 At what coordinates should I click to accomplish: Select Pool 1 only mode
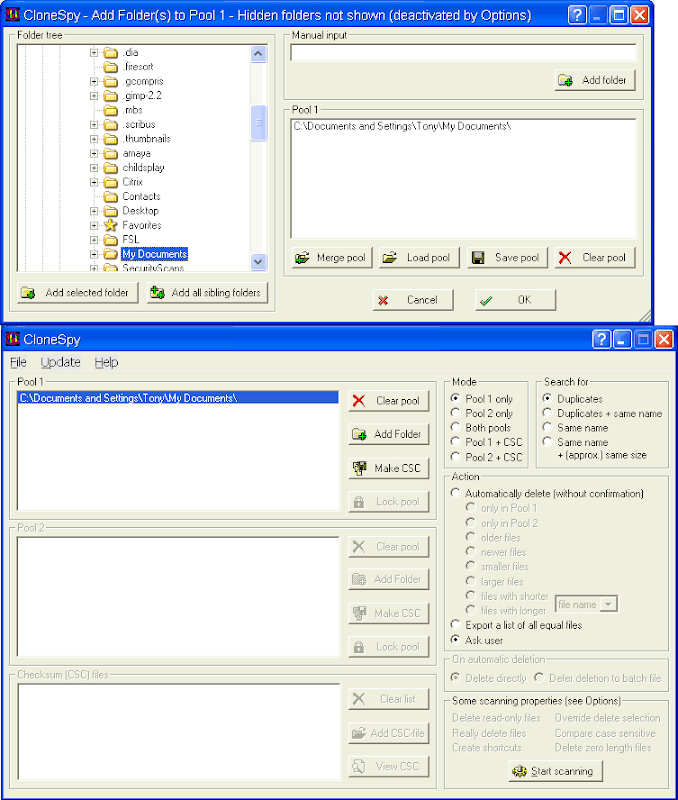click(455, 398)
